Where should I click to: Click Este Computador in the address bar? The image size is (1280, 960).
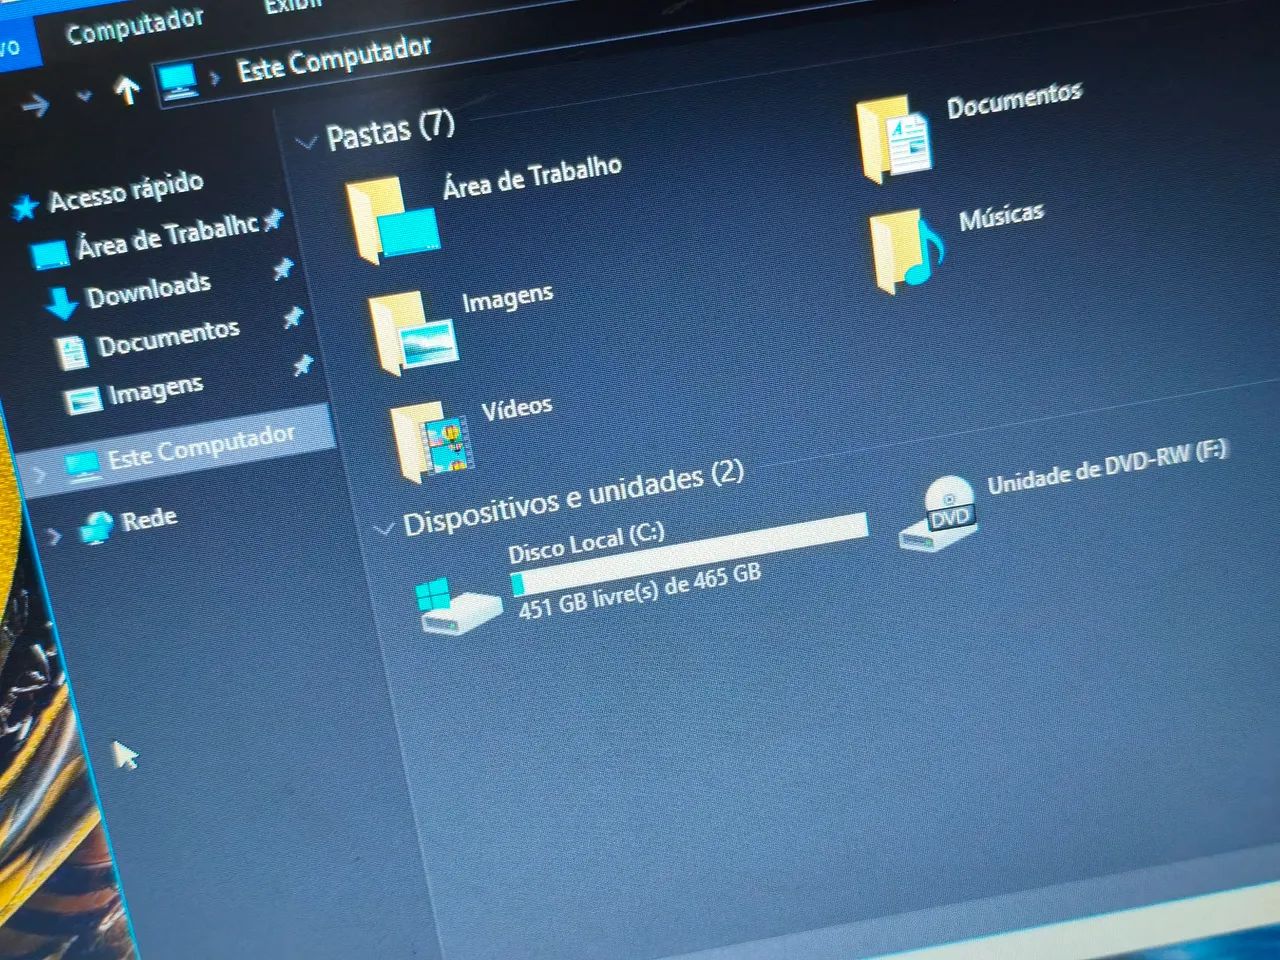334,58
